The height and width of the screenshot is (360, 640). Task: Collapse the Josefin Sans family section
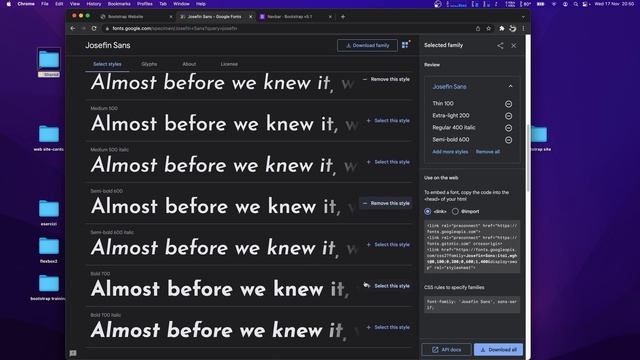coord(510,86)
